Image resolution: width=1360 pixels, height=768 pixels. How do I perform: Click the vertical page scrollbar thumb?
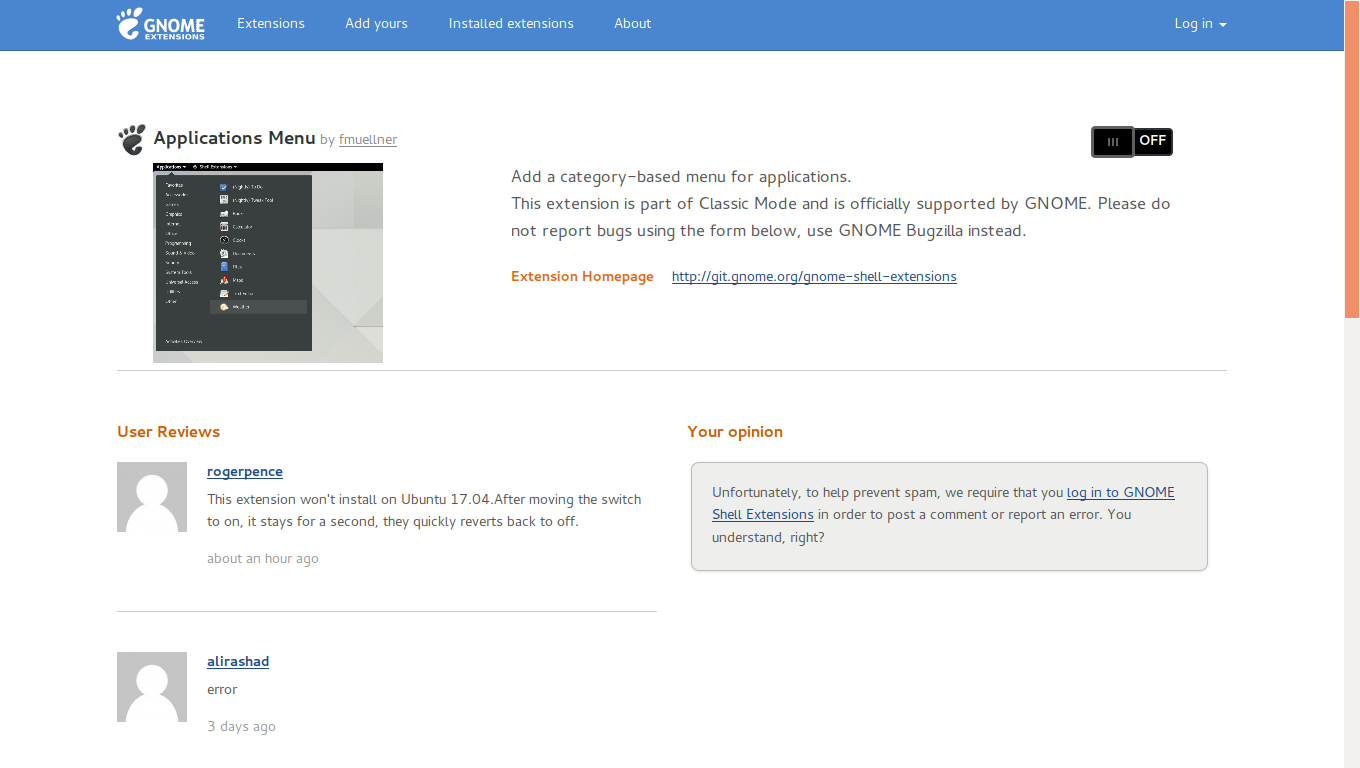pos(1352,159)
